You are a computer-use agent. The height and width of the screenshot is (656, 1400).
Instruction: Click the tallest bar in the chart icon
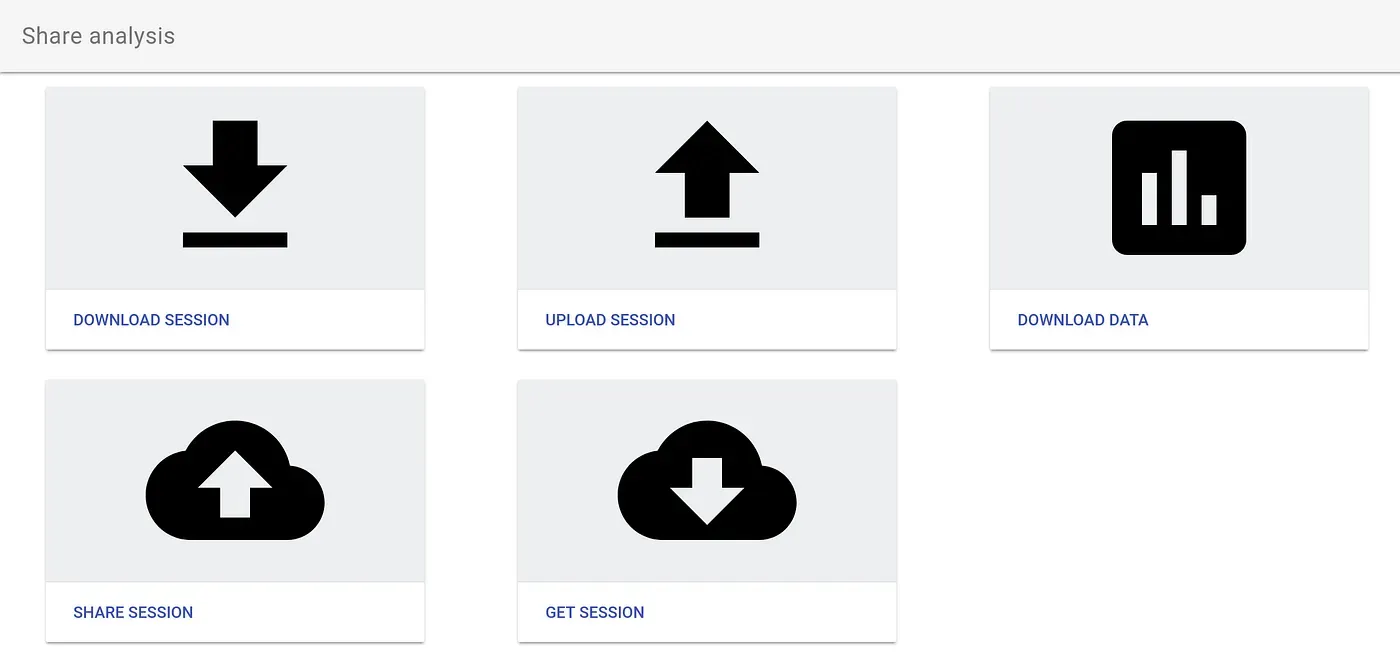tap(1179, 188)
